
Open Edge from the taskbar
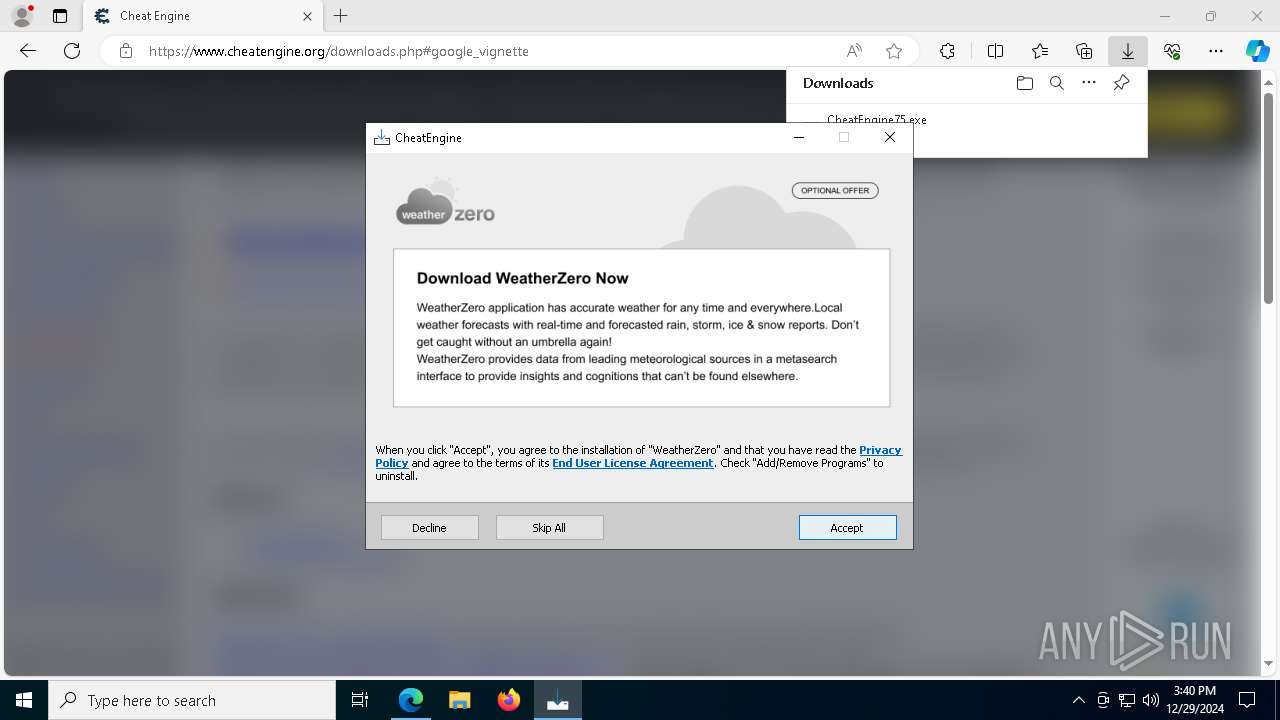click(411, 700)
